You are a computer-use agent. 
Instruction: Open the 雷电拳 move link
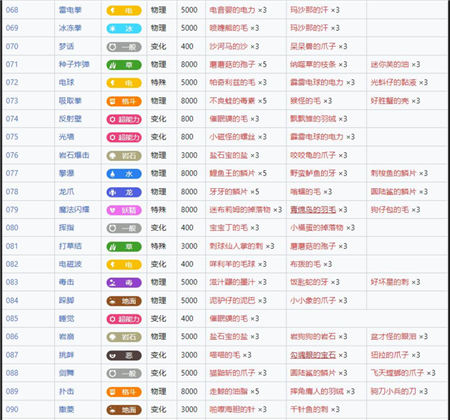(x=70, y=10)
